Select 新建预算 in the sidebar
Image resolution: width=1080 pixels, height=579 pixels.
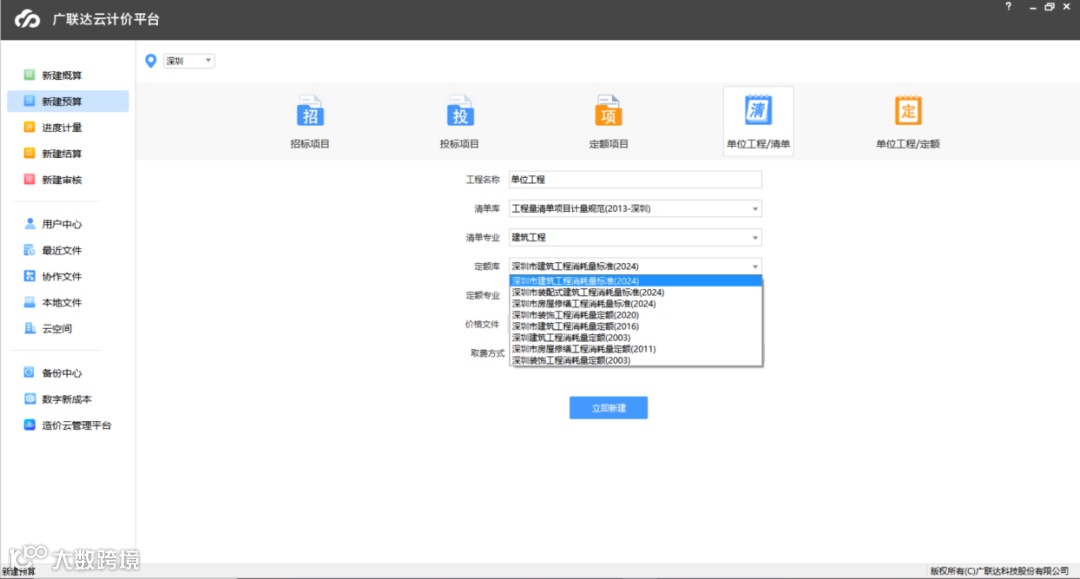tap(68, 101)
